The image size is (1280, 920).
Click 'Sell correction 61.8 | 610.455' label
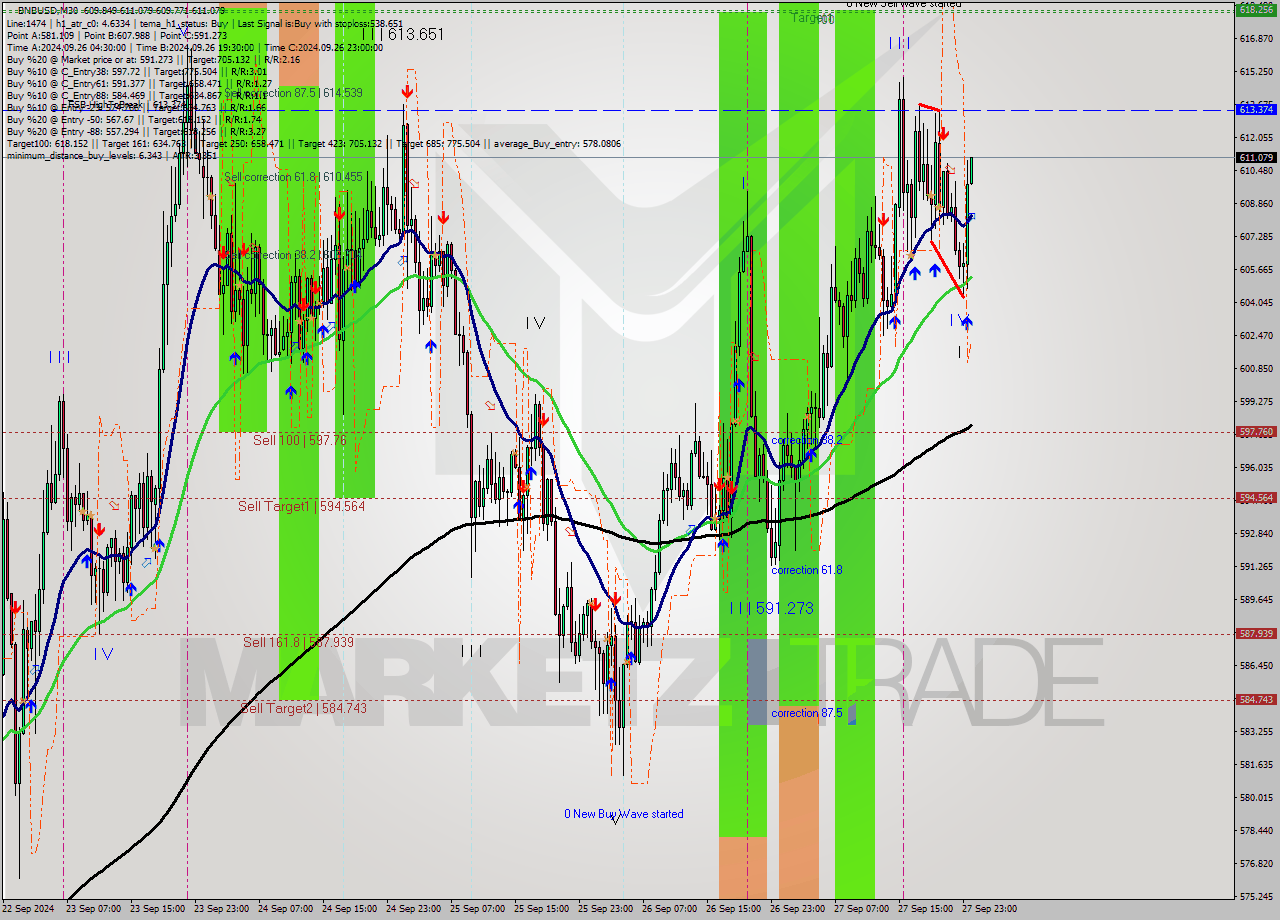[x=293, y=177]
